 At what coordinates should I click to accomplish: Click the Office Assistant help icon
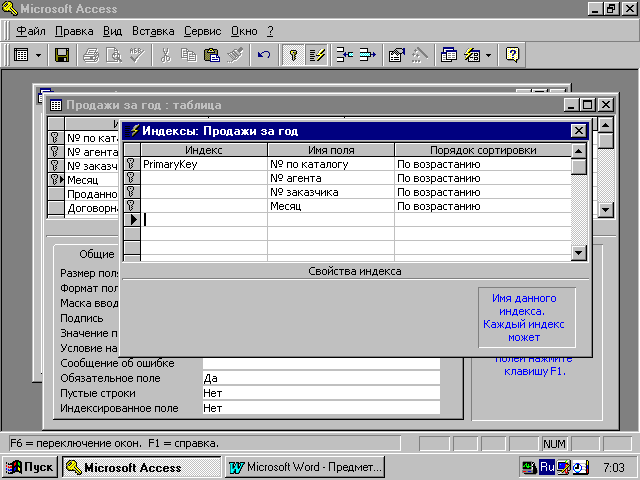[512, 55]
